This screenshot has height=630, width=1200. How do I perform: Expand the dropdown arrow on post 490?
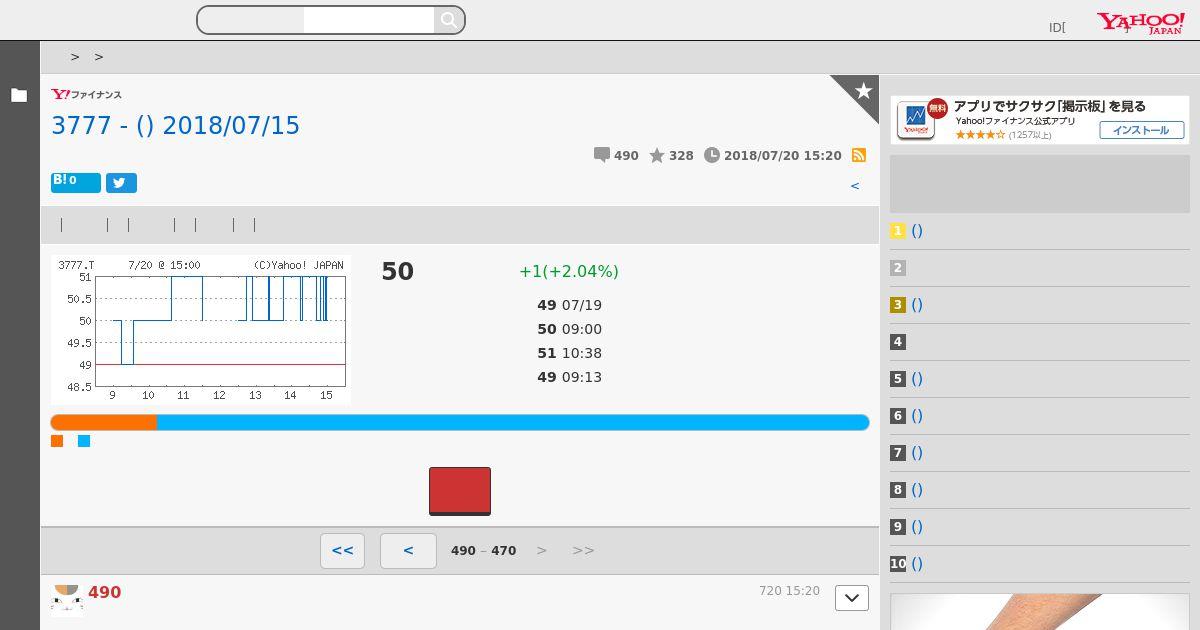(x=852, y=598)
